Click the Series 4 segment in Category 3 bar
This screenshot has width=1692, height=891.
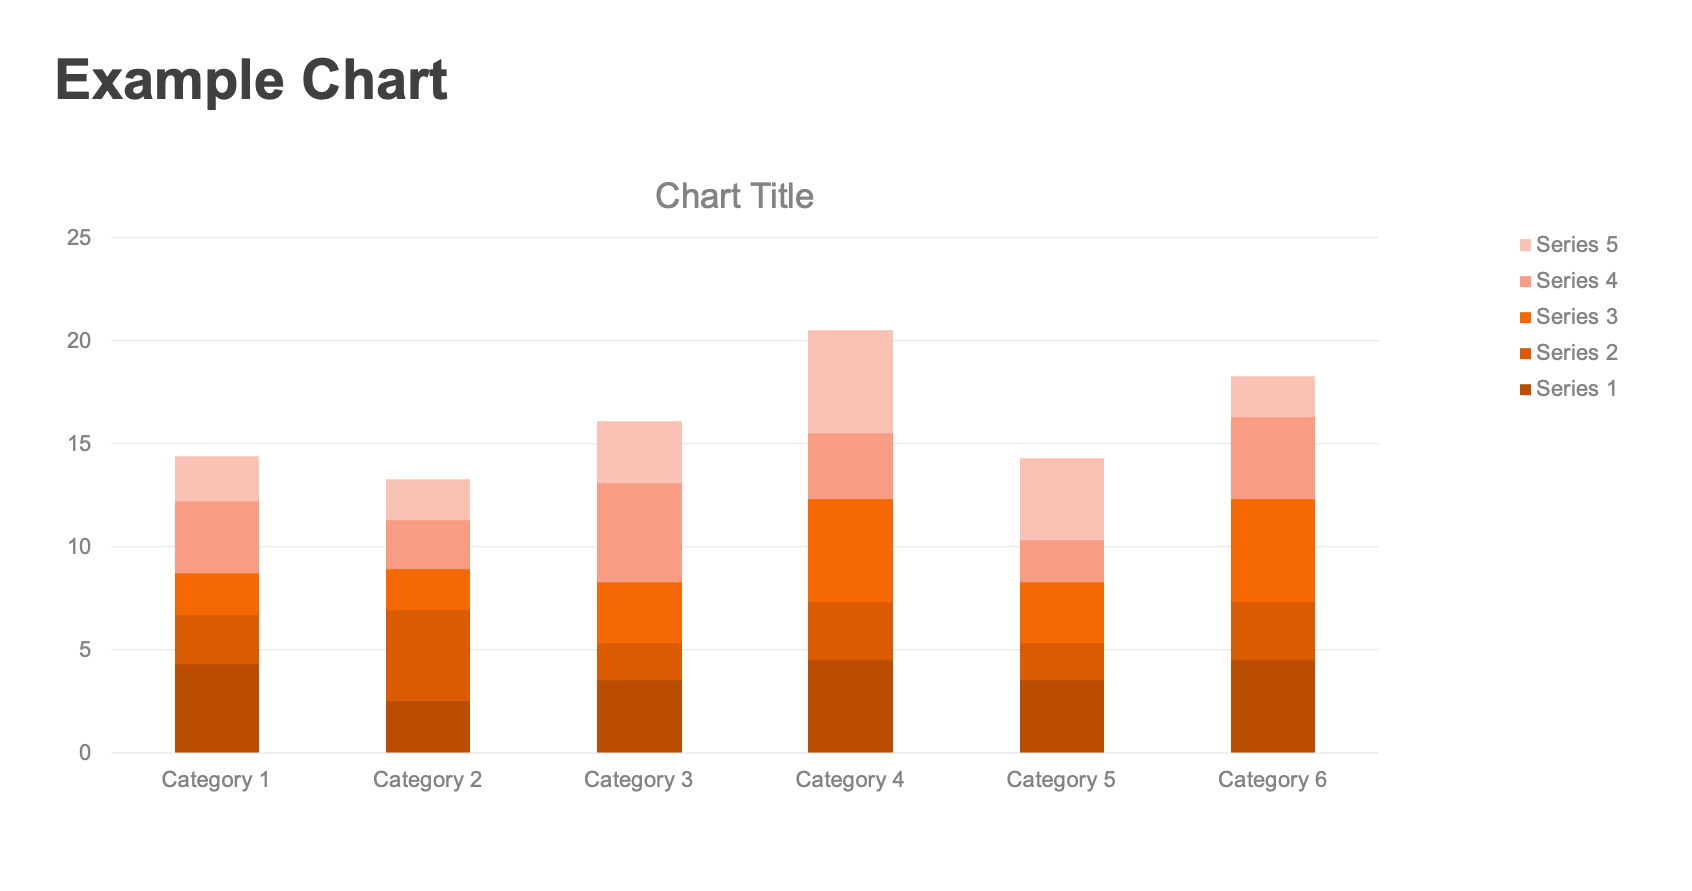point(639,533)
